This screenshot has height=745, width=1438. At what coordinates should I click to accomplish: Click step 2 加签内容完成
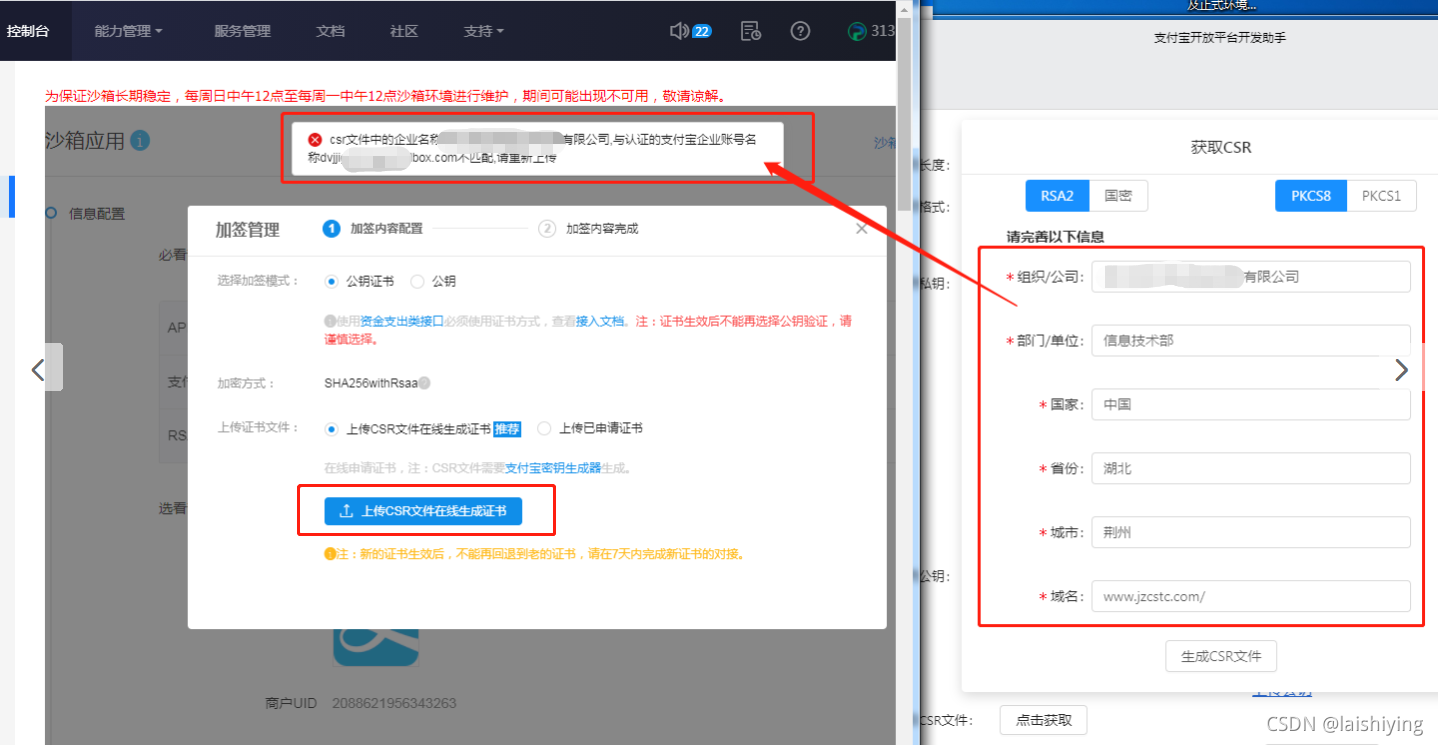click(588, 229)
